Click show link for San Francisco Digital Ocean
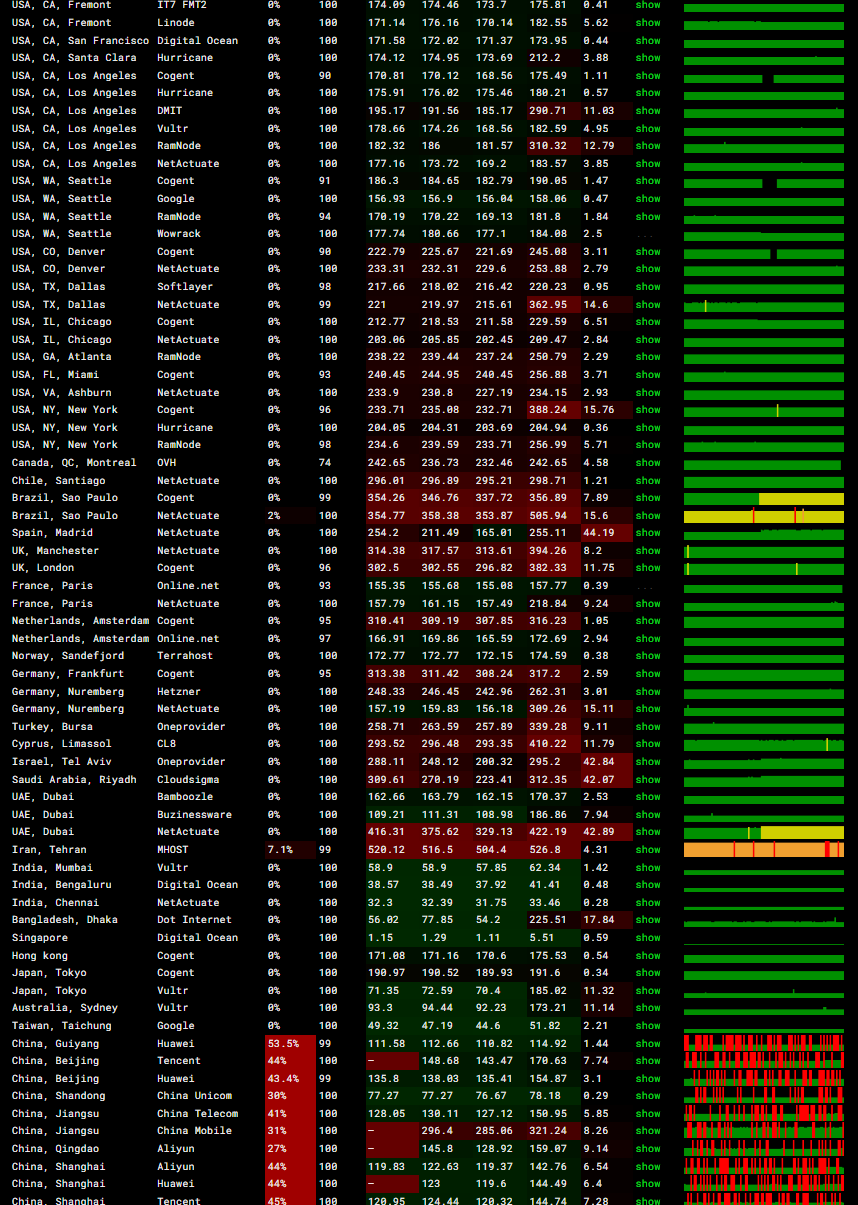Image resolution: width=858 pixels, height=1205 pixels. (x=648, y=40)
